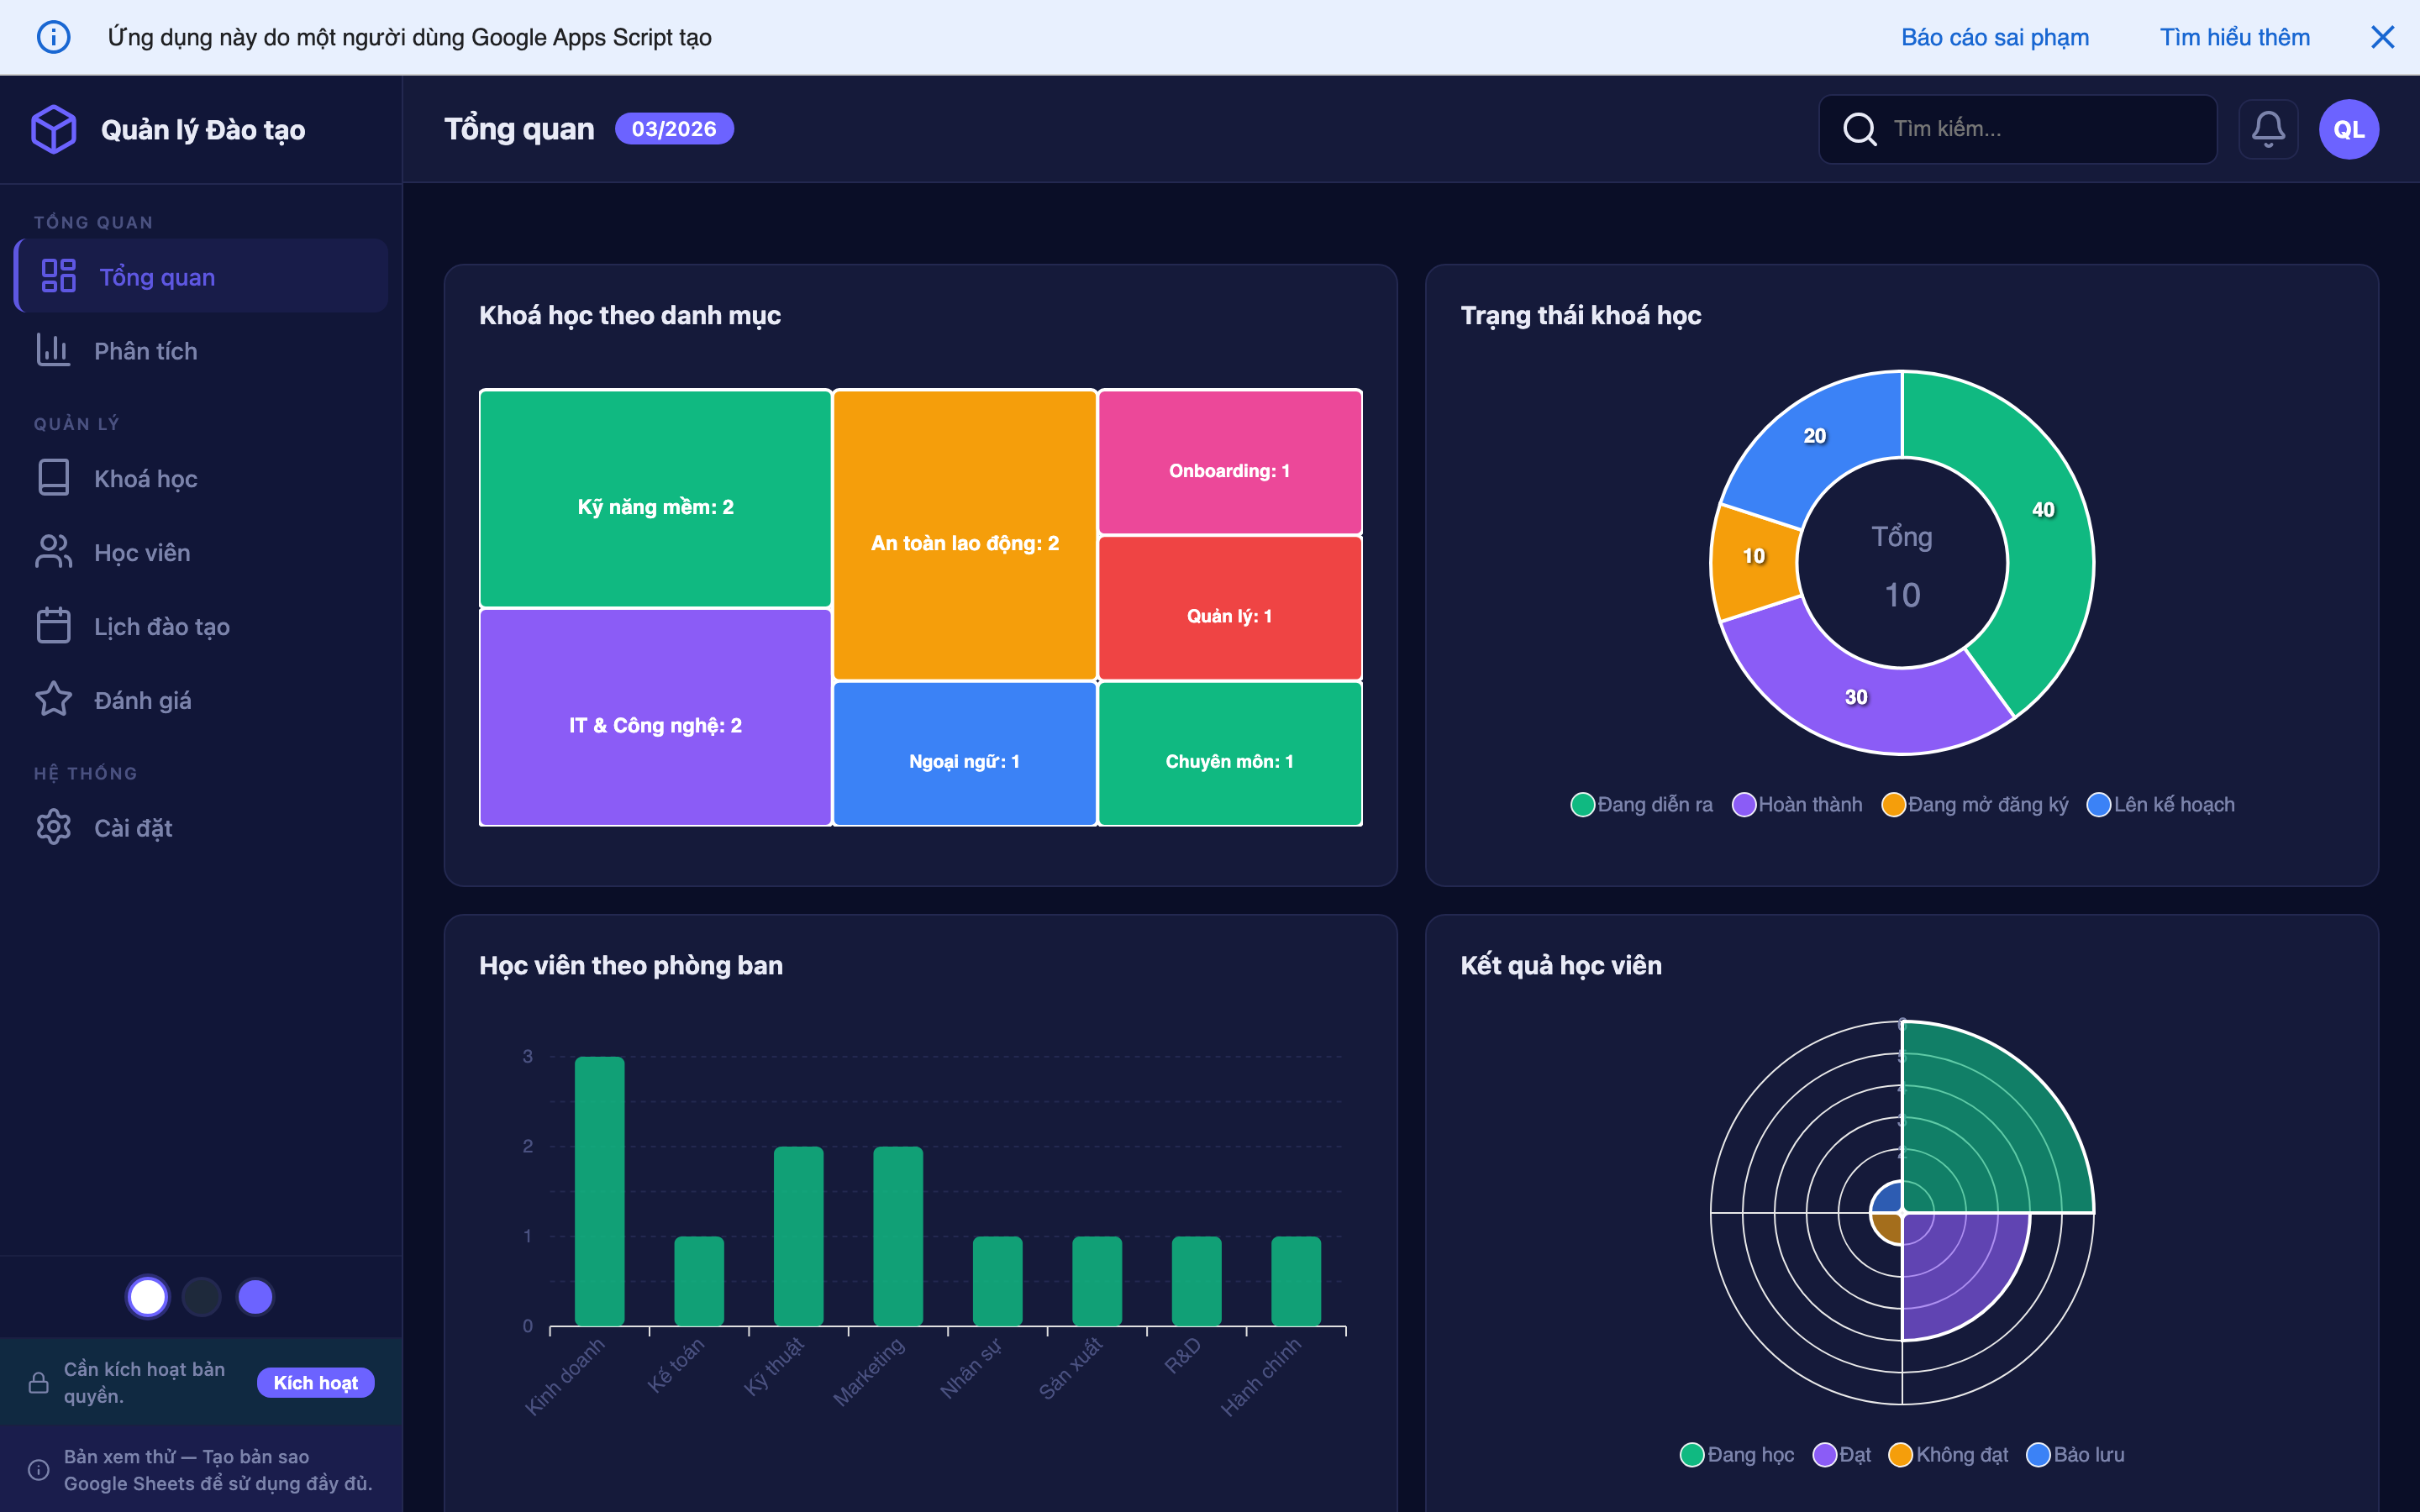Open Báo cáo sai phạm link

(x=1994, y=37)
